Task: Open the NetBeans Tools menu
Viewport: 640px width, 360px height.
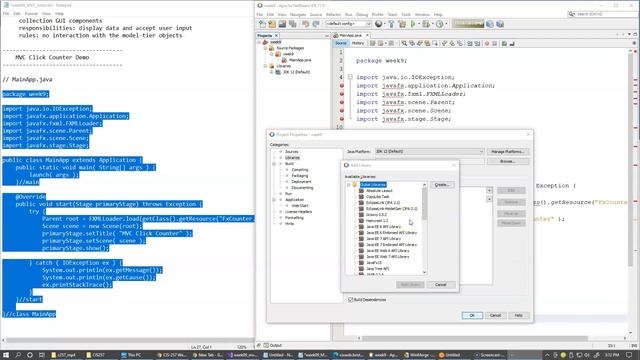Action: click(406, 14)
